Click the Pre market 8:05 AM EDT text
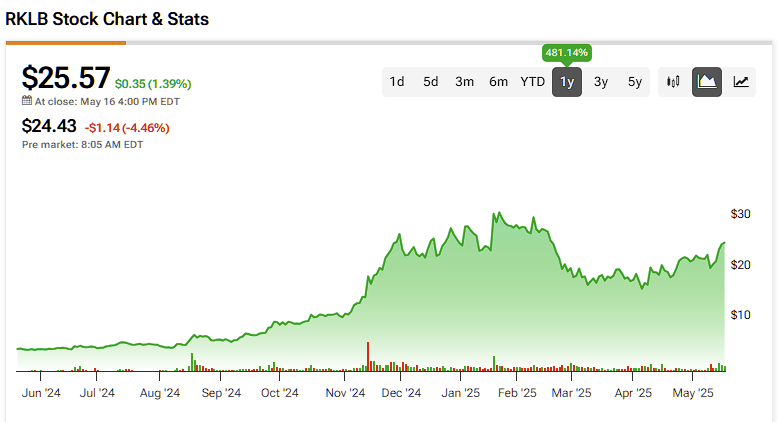The height and width of the screenshot is (422, 780). click(83, 145)
